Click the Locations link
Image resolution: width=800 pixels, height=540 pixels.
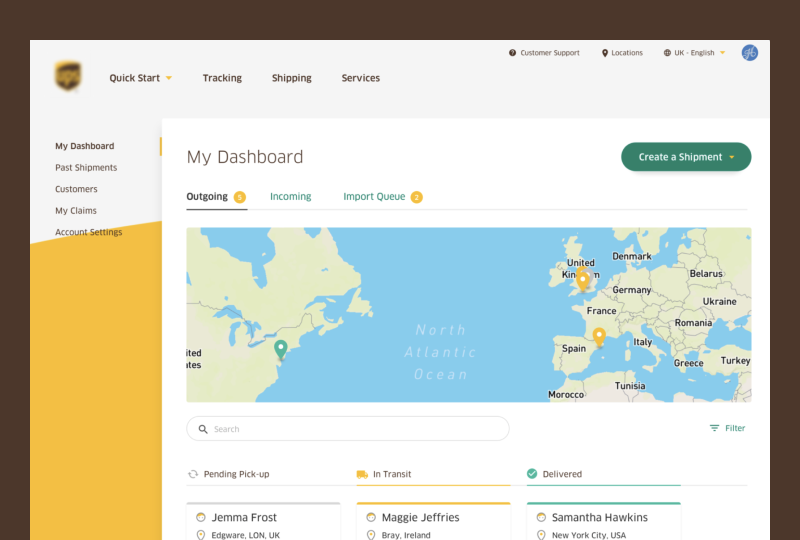(622, 53)
